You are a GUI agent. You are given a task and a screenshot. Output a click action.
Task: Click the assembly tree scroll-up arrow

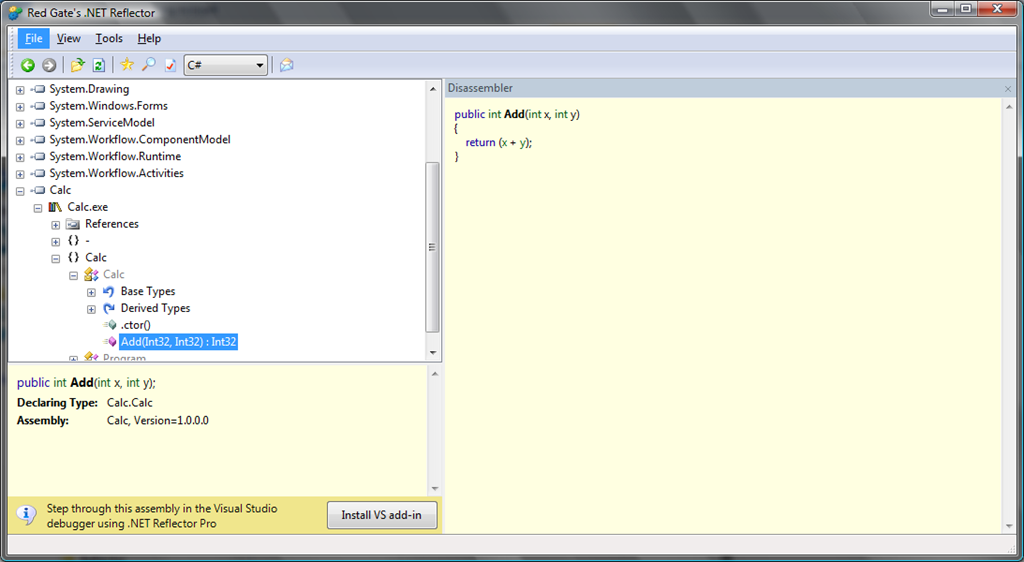click(x=433, y=89)
